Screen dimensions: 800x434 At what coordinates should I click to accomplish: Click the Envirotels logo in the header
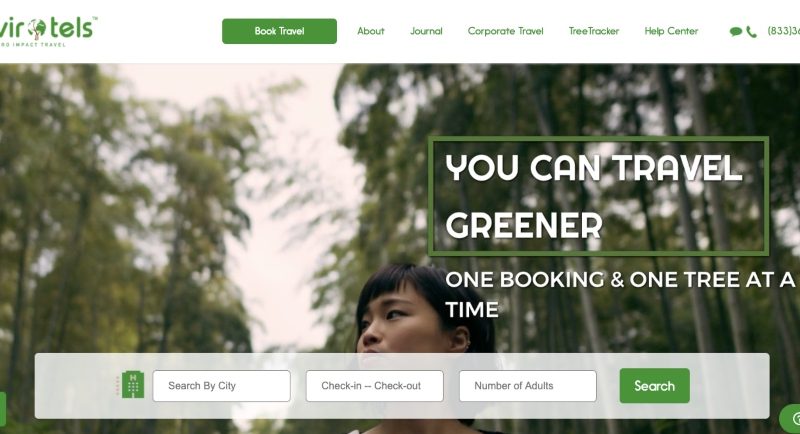[47, 31]
